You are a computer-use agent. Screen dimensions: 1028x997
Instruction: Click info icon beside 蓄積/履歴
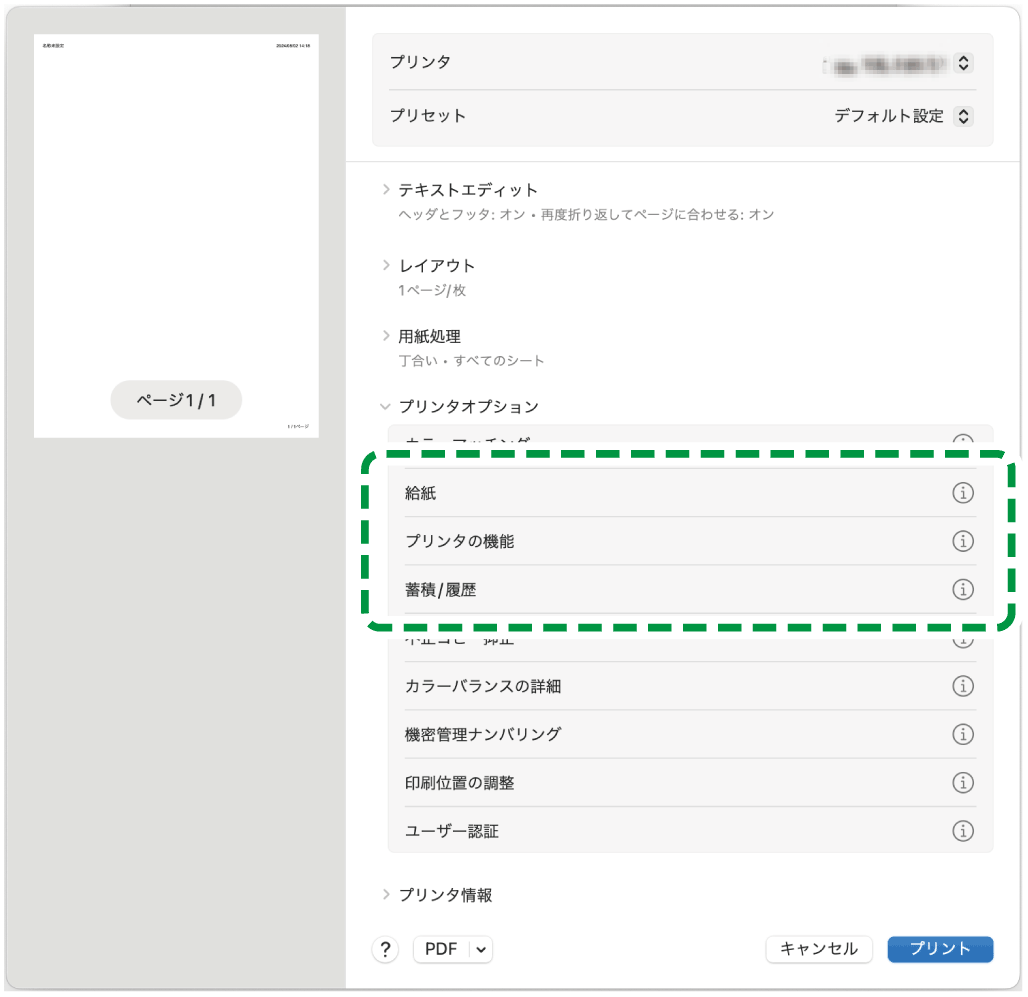962,590
